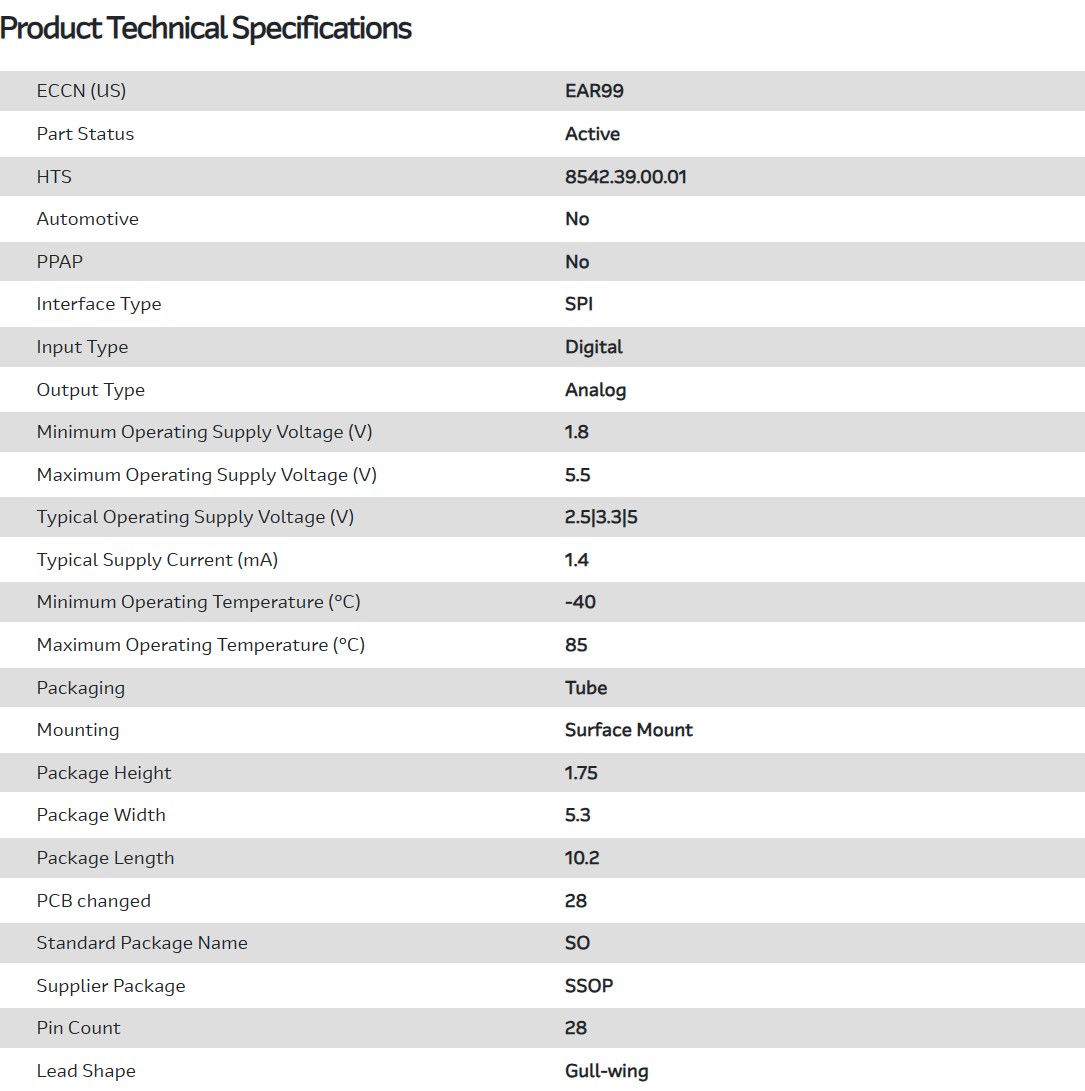Screen dimensions: 1085x1091
Task: Click the Automotive row label
Action: [87, 219]
